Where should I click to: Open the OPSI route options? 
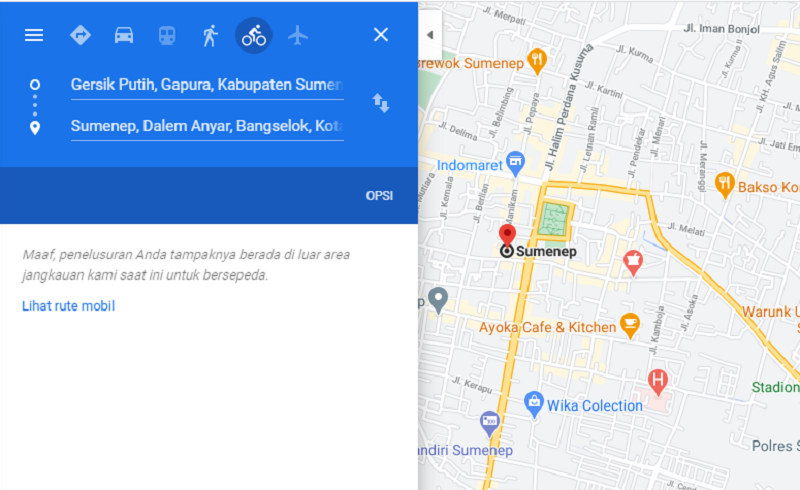tap(379, 195)
